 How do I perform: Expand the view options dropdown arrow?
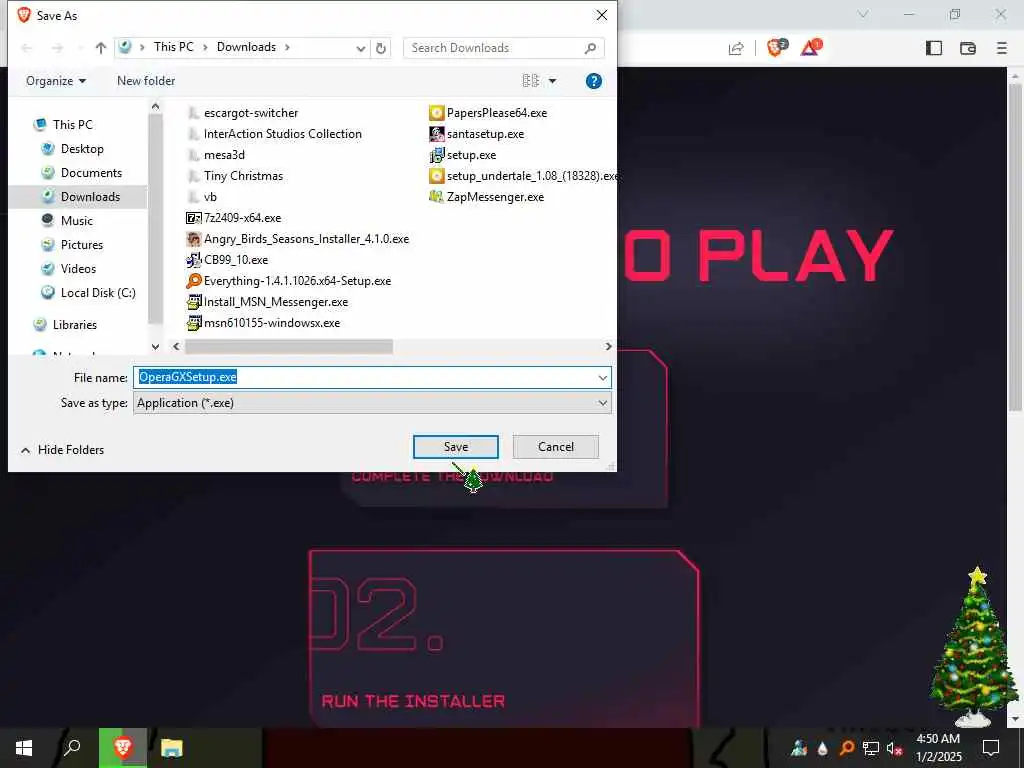(x=552, y=81)
